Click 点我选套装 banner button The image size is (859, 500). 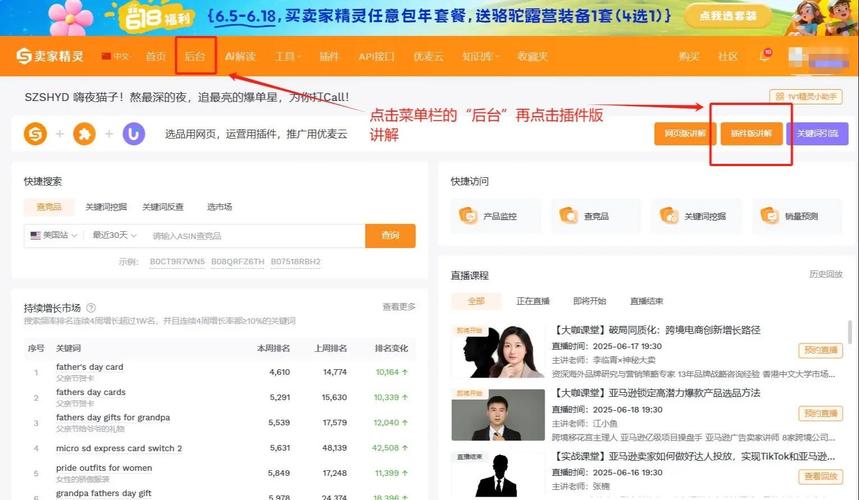click(x=728, y=15)
